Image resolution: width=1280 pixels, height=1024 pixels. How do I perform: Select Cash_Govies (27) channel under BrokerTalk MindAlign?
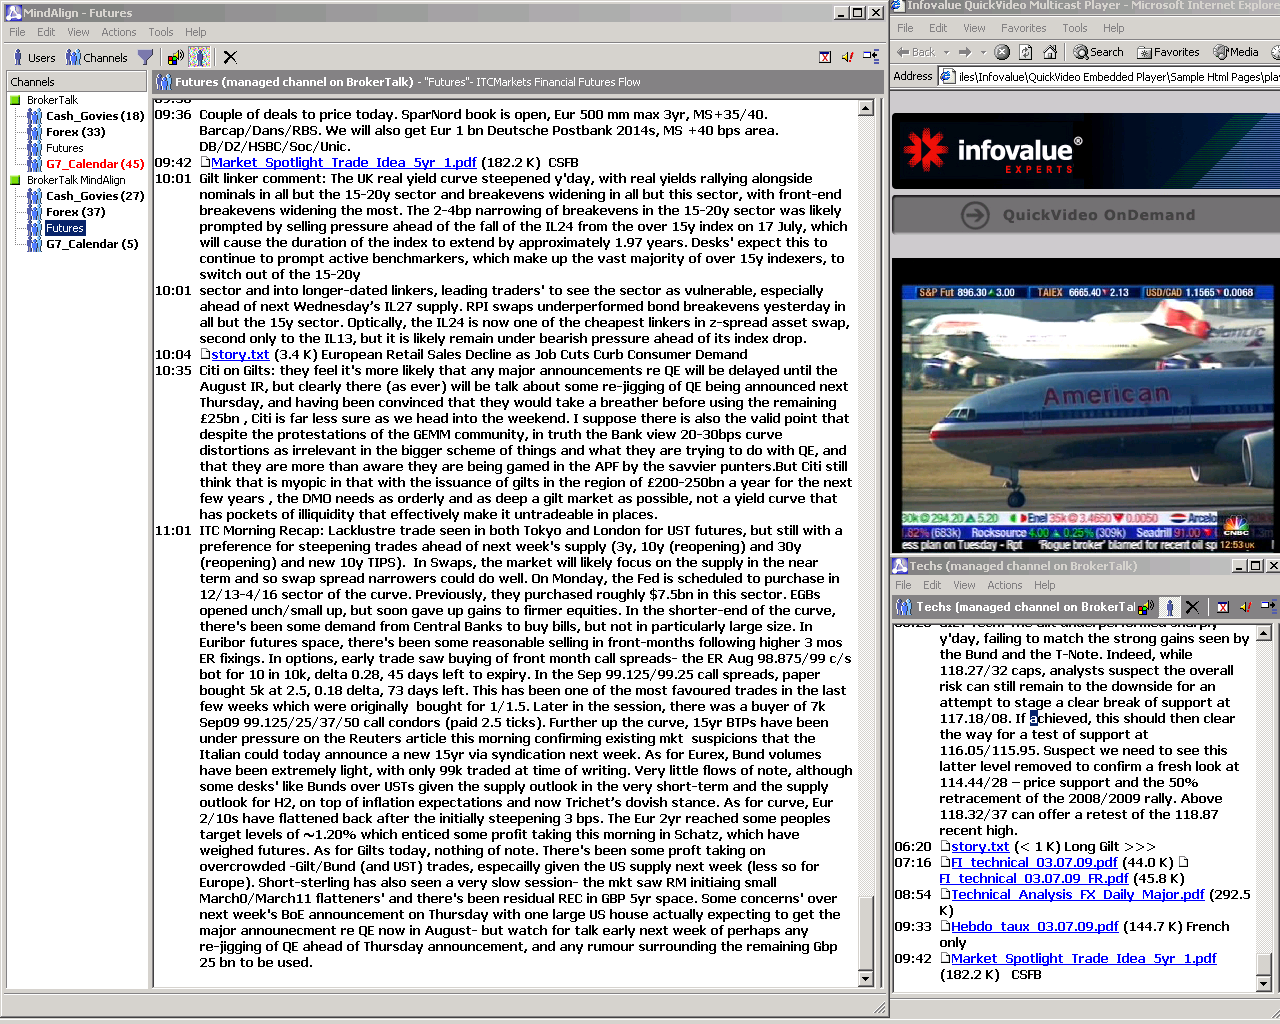tap(95, 196)
